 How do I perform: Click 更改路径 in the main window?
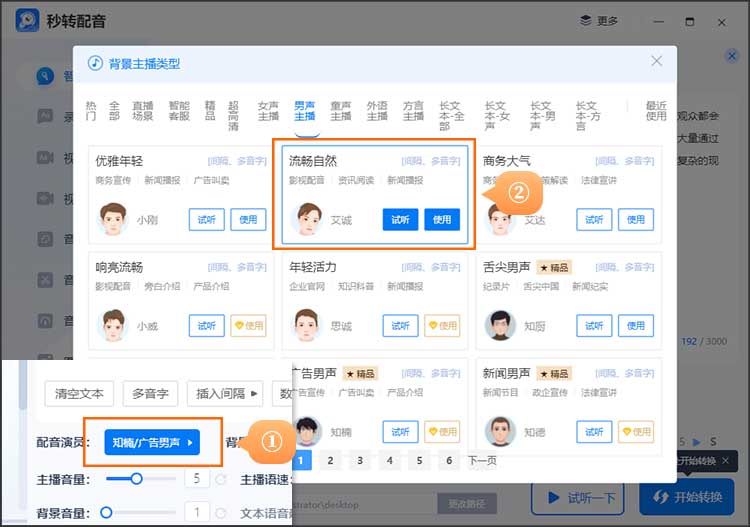(x=467, y=504)
